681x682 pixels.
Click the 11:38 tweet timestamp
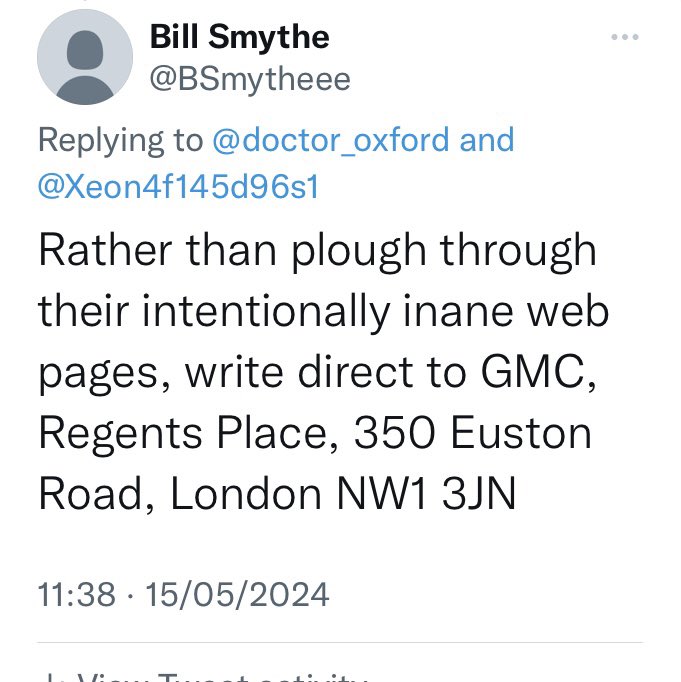pyautogui.click(x=77, y=594)
